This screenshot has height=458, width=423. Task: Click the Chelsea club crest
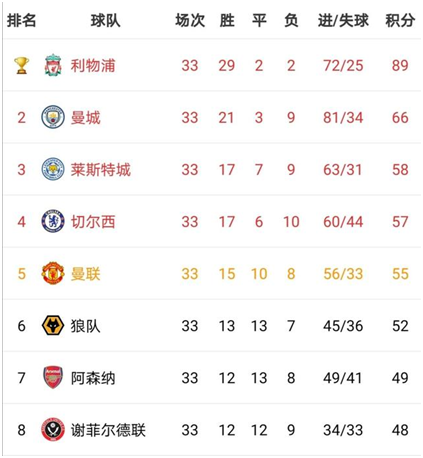pos(53,221)
